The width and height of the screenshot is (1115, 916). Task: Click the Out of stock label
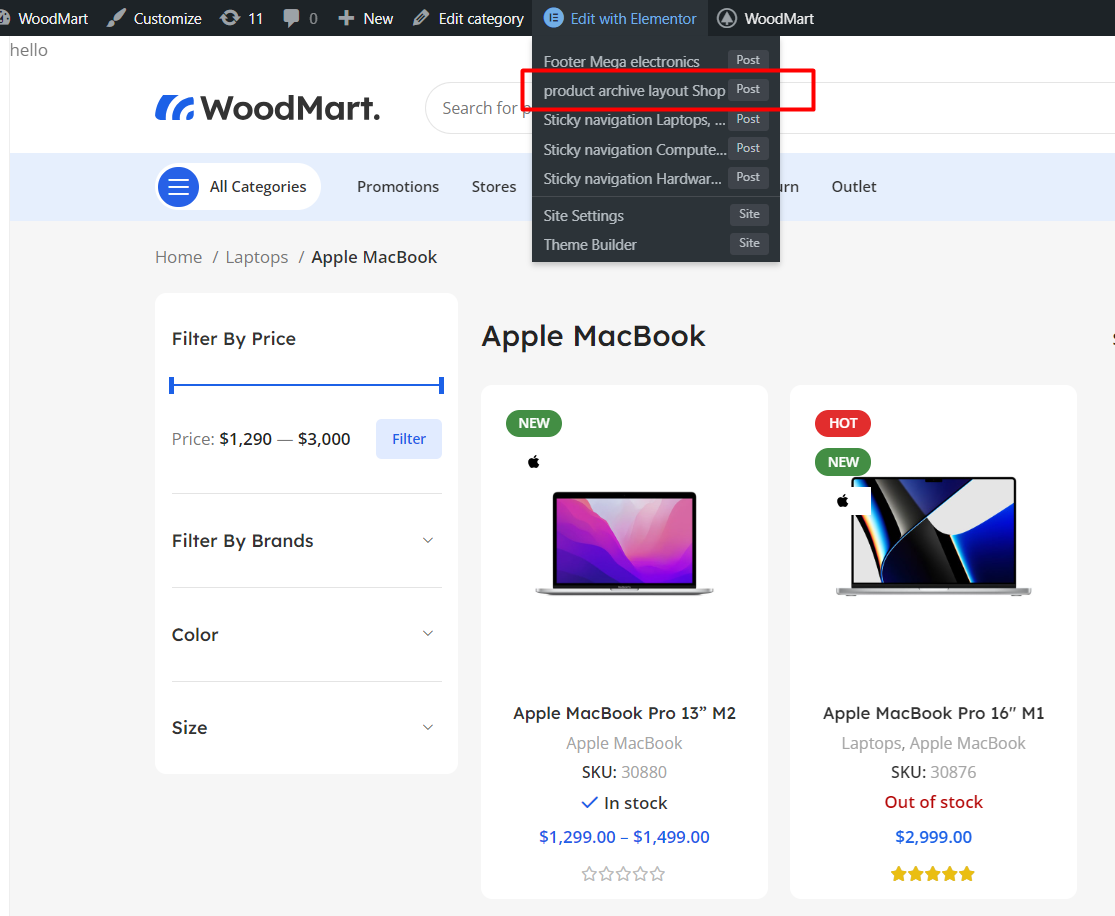pyautogui.click(x=934, y=802)
